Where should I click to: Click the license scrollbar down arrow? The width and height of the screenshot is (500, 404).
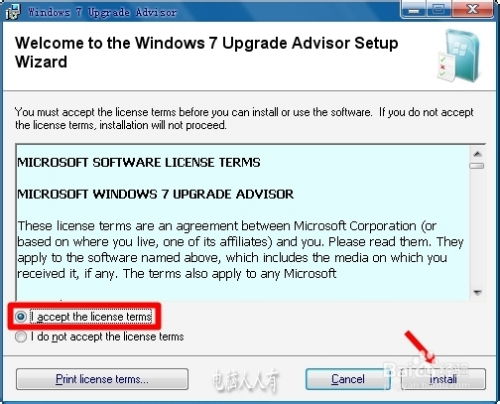tap(477, 293)
